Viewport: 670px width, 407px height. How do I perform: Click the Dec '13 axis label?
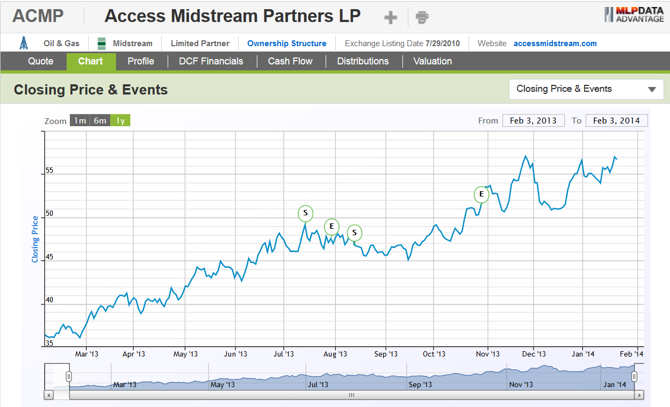pyautogui.click(x=534, y=354)
